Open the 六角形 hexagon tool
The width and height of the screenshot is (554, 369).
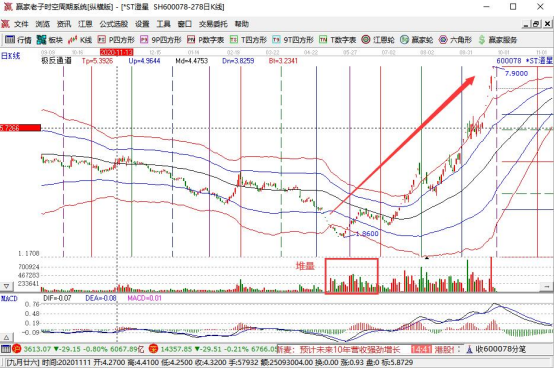click(455, 40)
